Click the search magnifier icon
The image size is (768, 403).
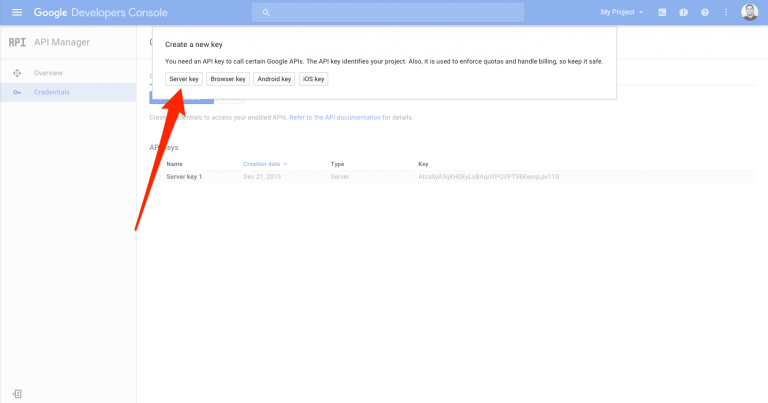[266, 13]
